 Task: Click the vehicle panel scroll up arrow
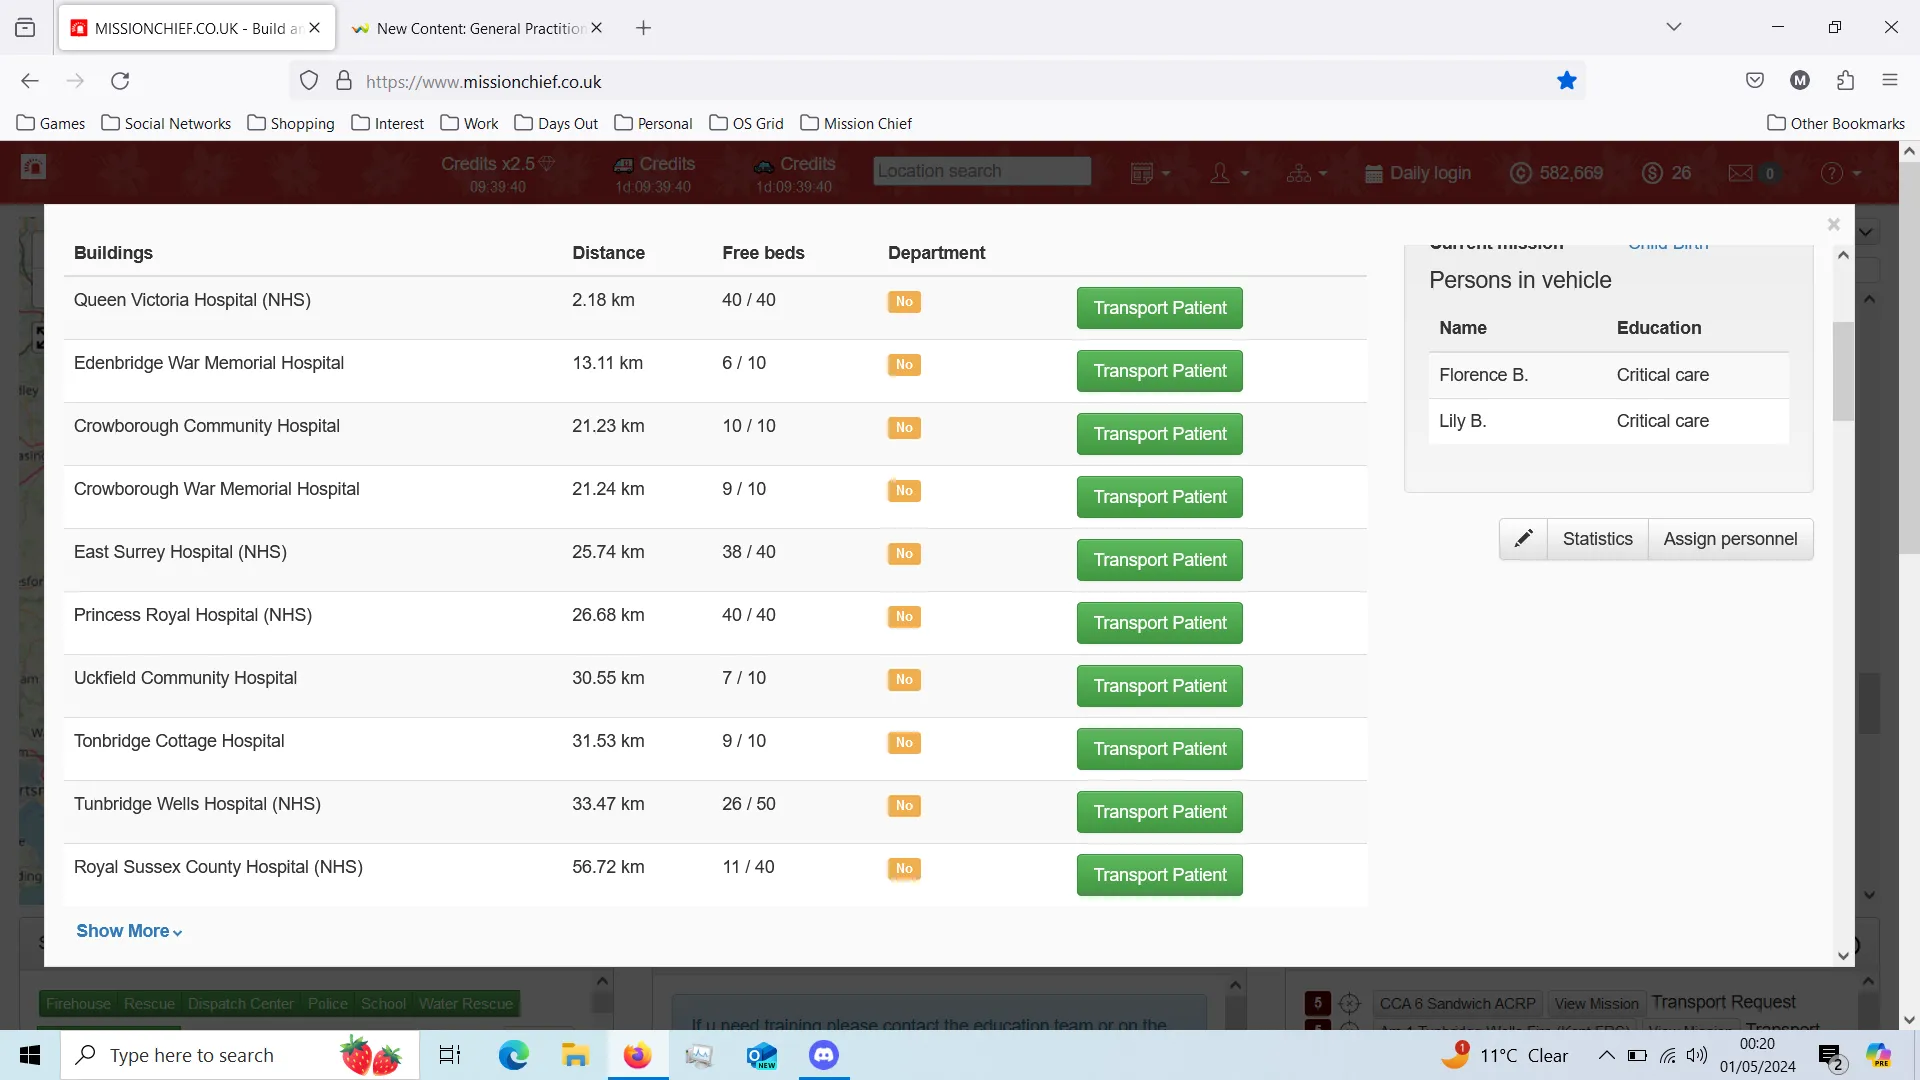click(x=1843, y=255)
